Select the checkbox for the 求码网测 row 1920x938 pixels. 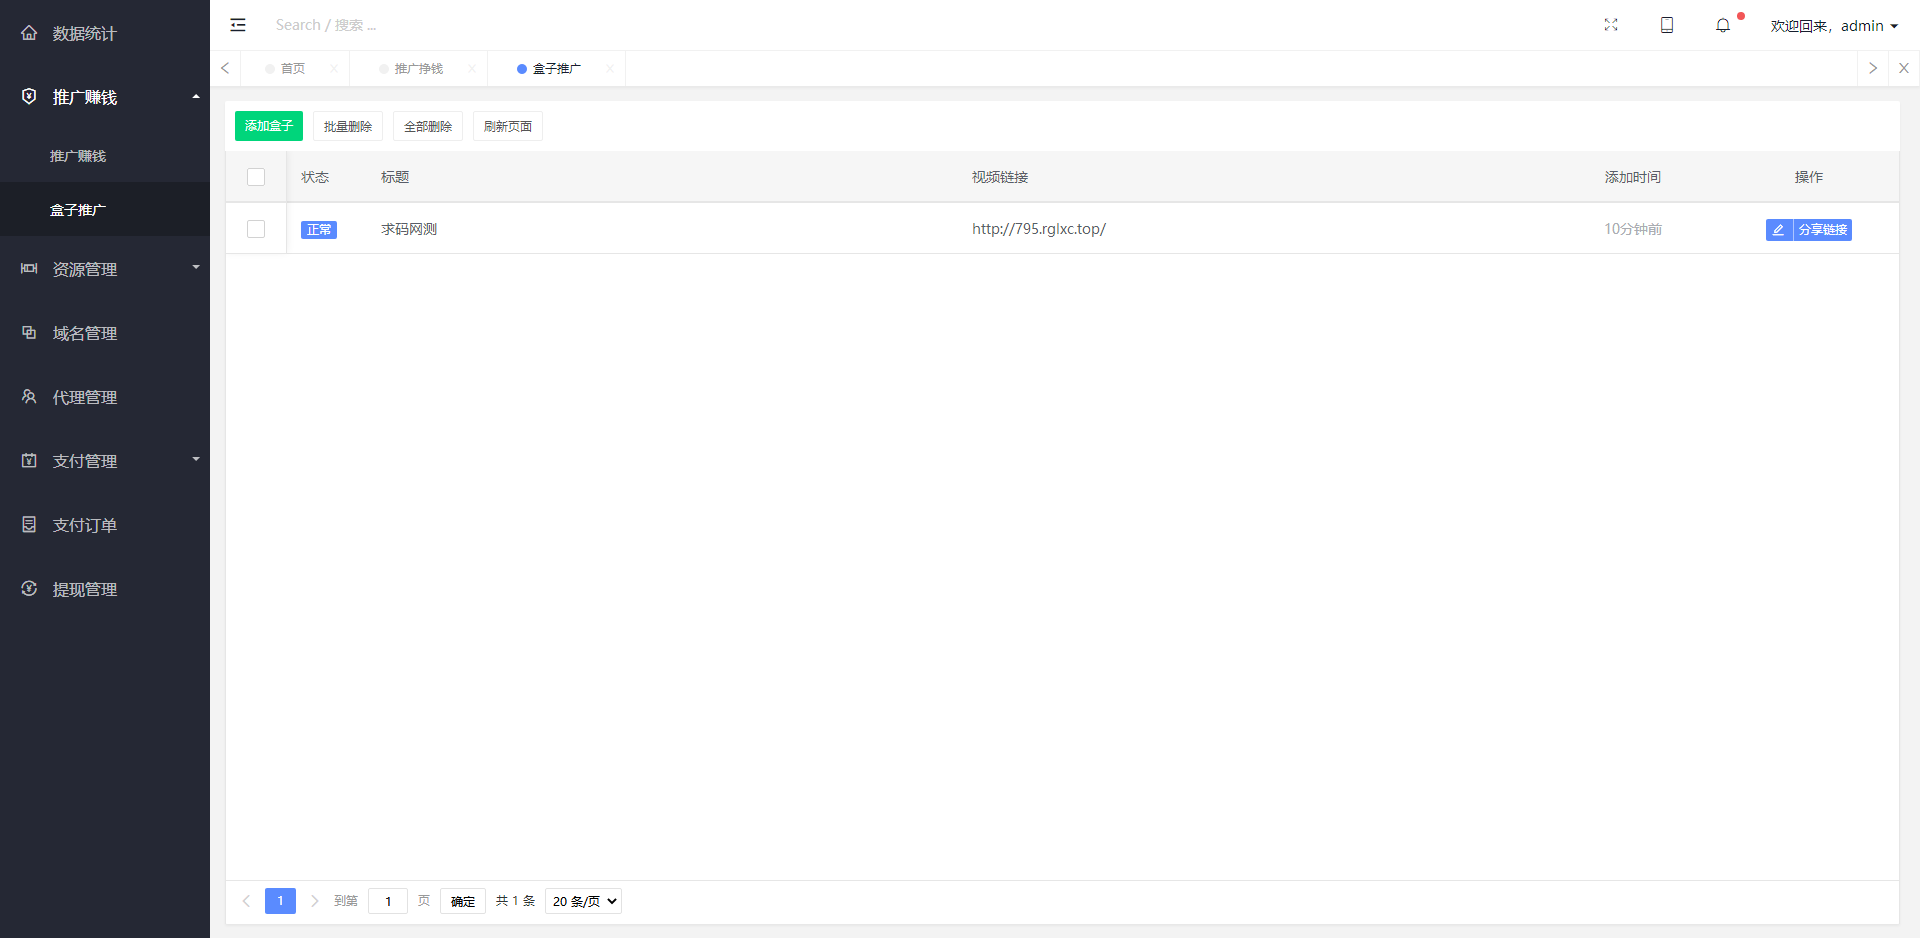point(256,229)
